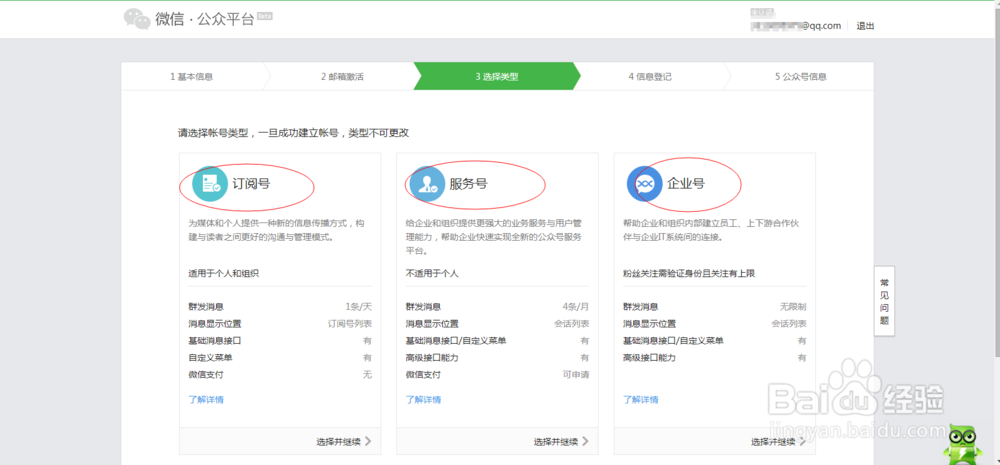Open the 常见问题 side tab
The width and height of the screenshot is (1000, 465).
[x=884, y=302]
